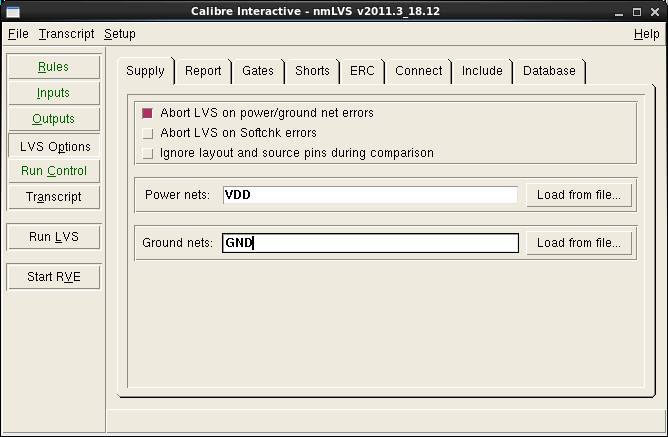Click the Power nets input field
Screen dimensions: 668x437
370,195
